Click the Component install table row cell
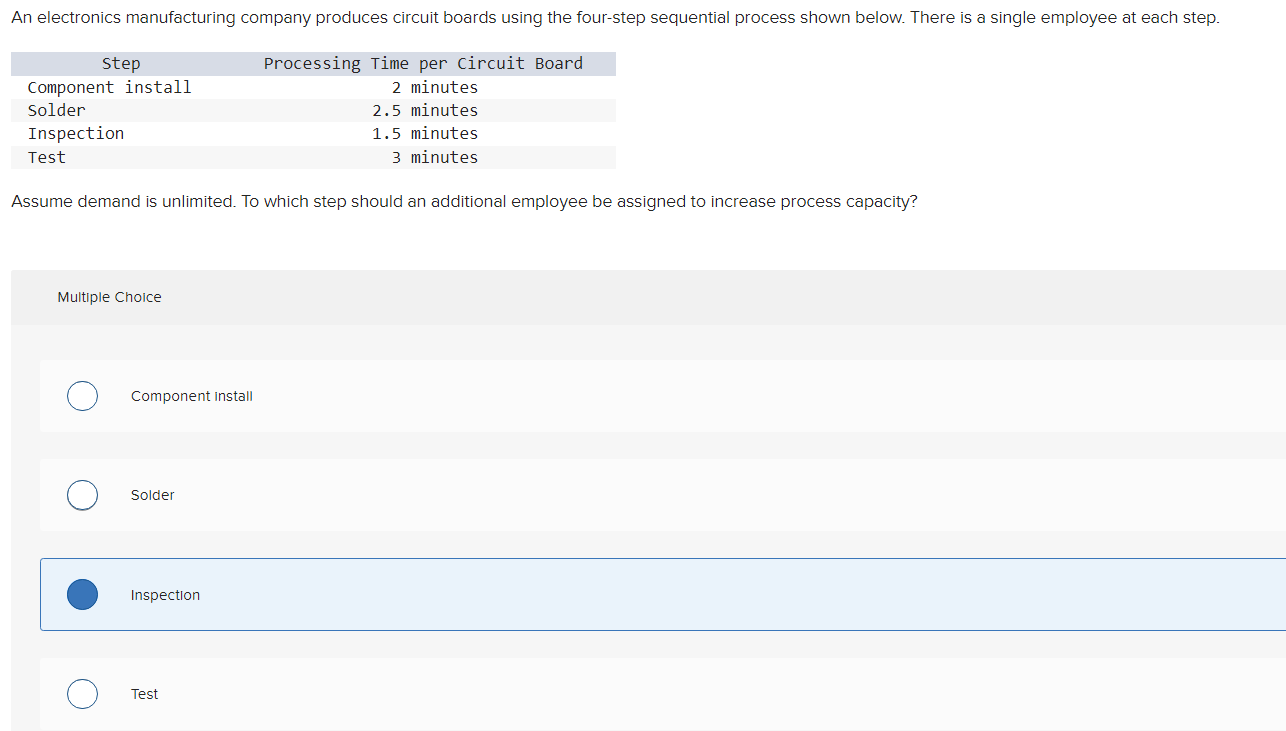Screen dimensions: 1286x731 pyautogui.click(x=110, y=88)
